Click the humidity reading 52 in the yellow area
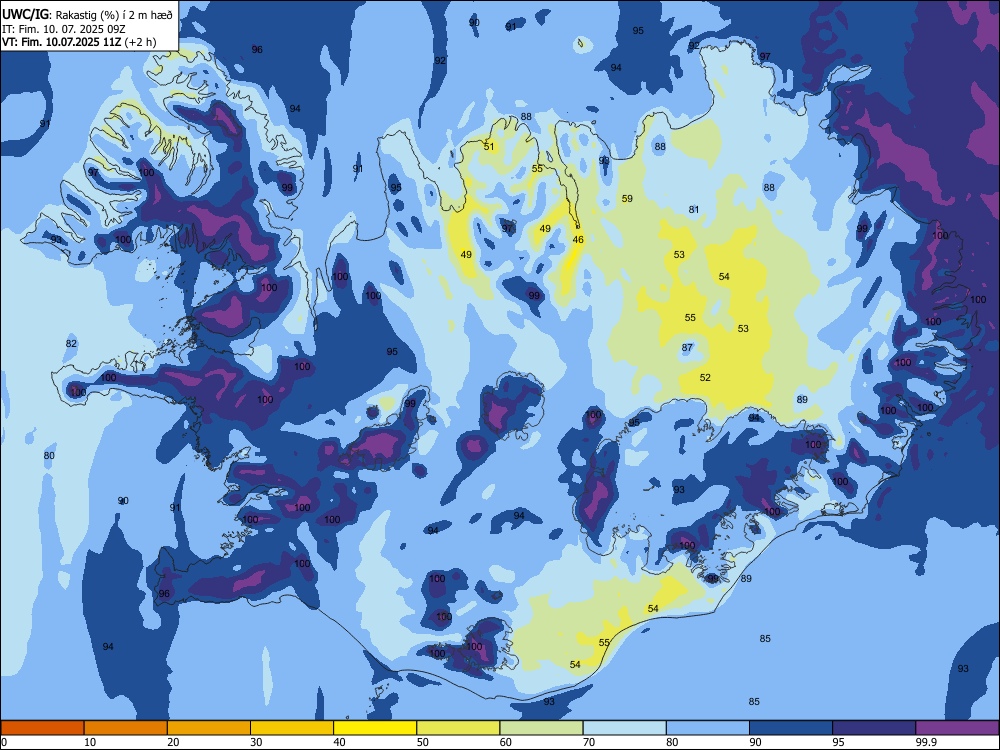This screenshot has height=750, width=1000. (x=705, y=378)
